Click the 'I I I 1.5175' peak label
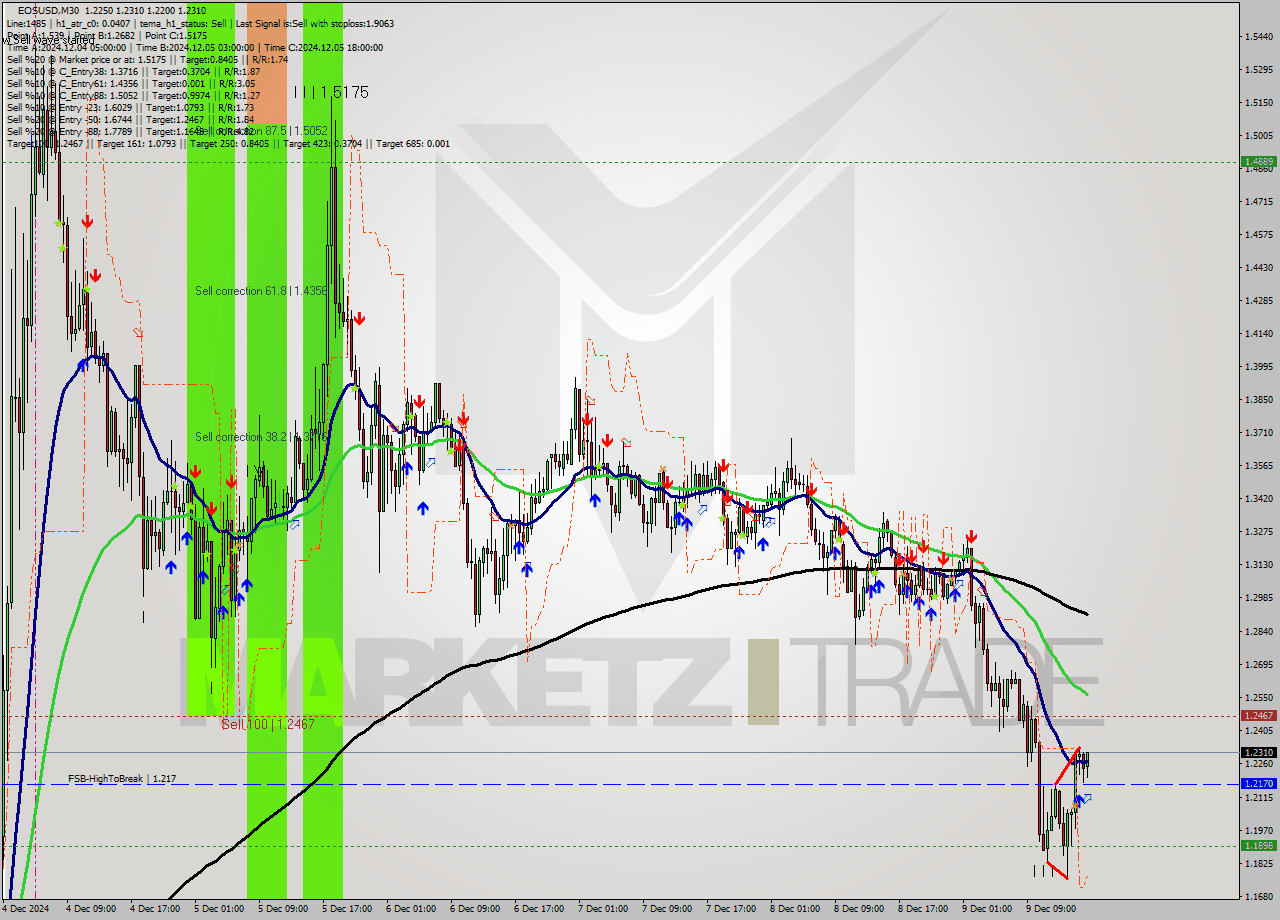This screenshot has width=1280, height=920. point(331,92)
